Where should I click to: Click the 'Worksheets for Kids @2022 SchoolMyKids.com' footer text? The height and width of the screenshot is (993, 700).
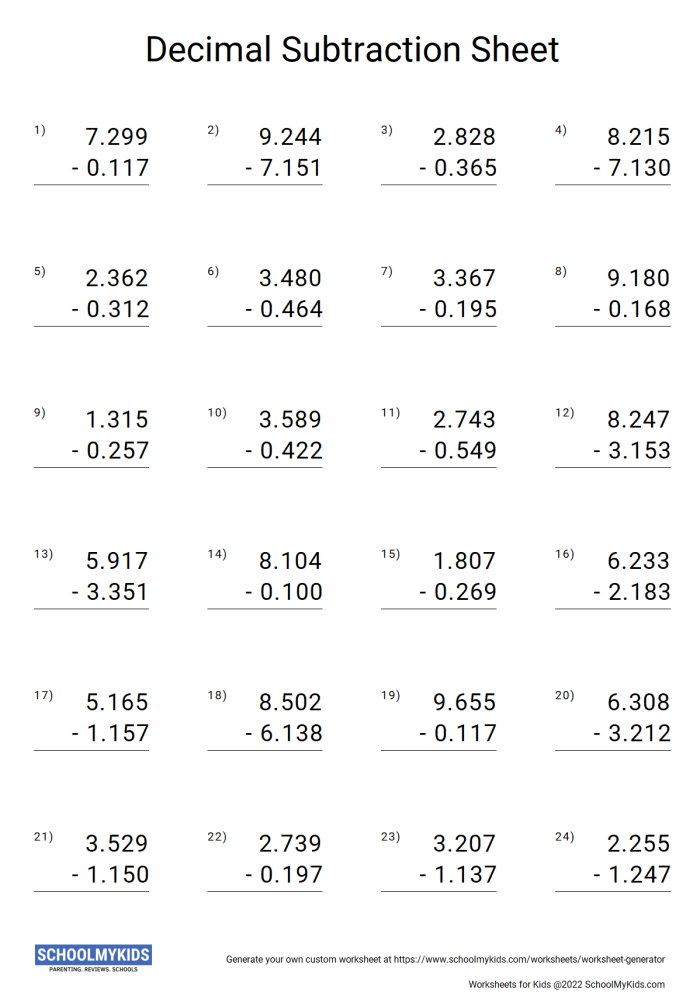(566, 984)
